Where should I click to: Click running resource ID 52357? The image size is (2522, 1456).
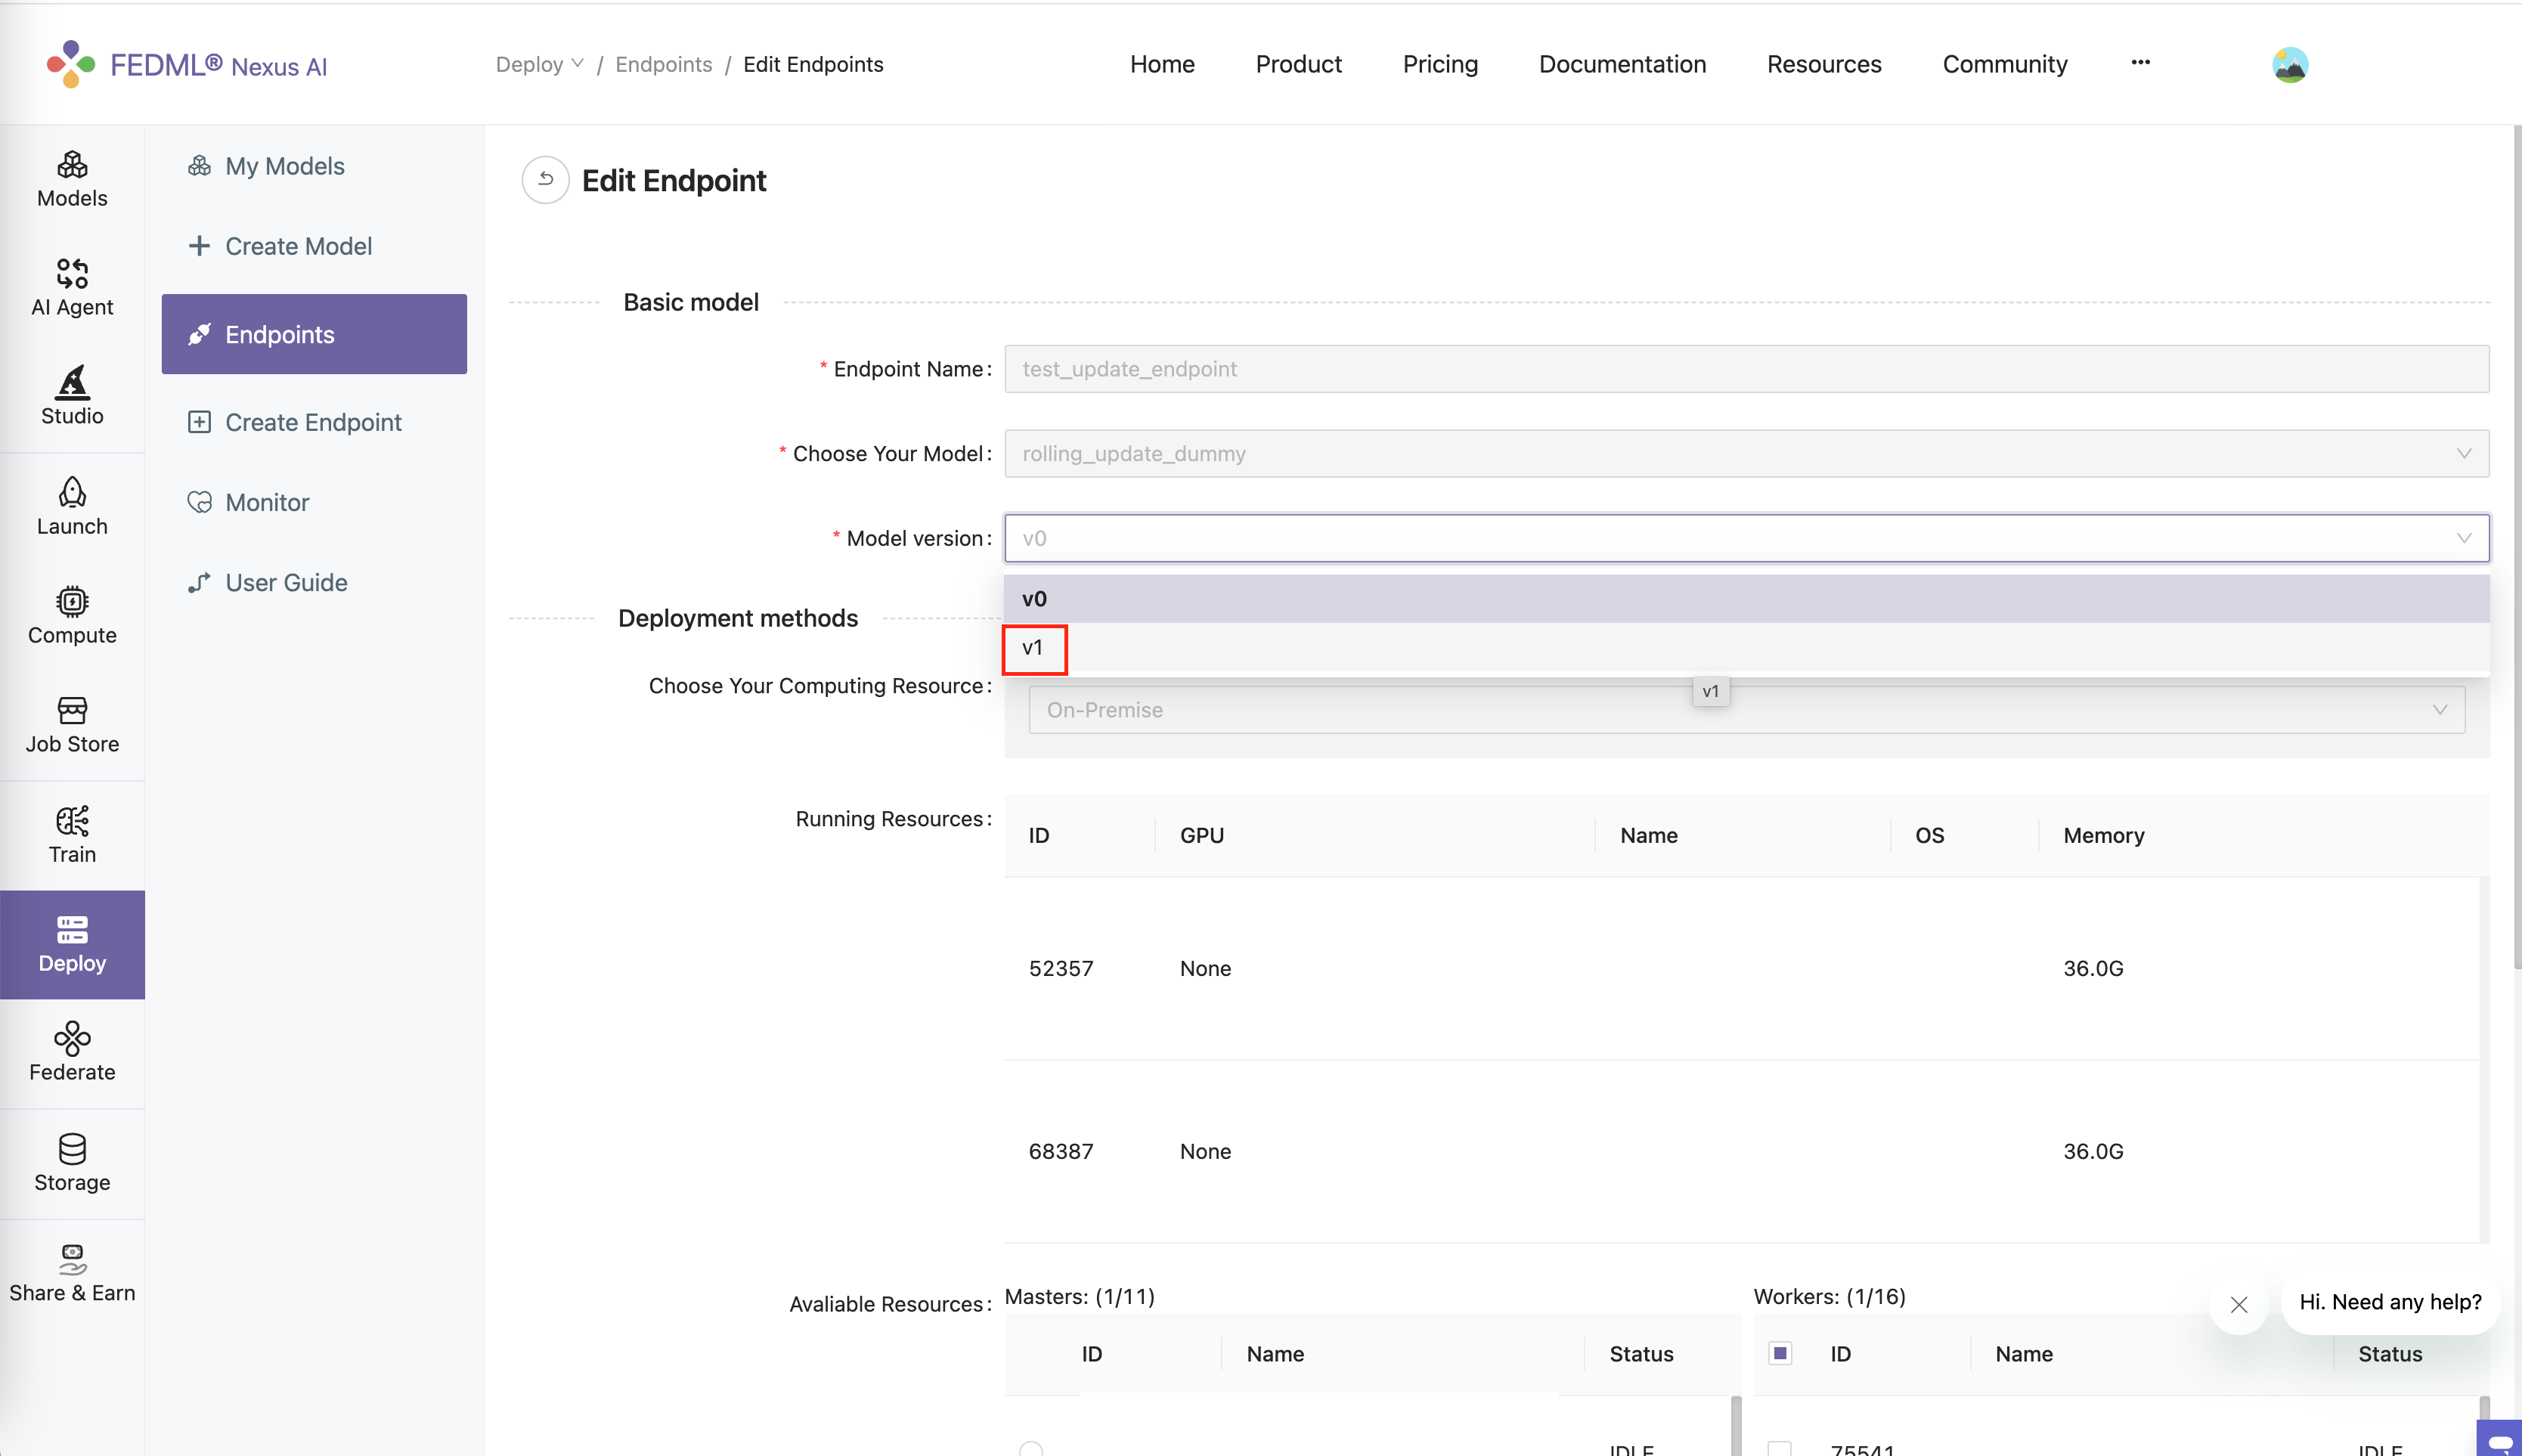pos(1060,968)
